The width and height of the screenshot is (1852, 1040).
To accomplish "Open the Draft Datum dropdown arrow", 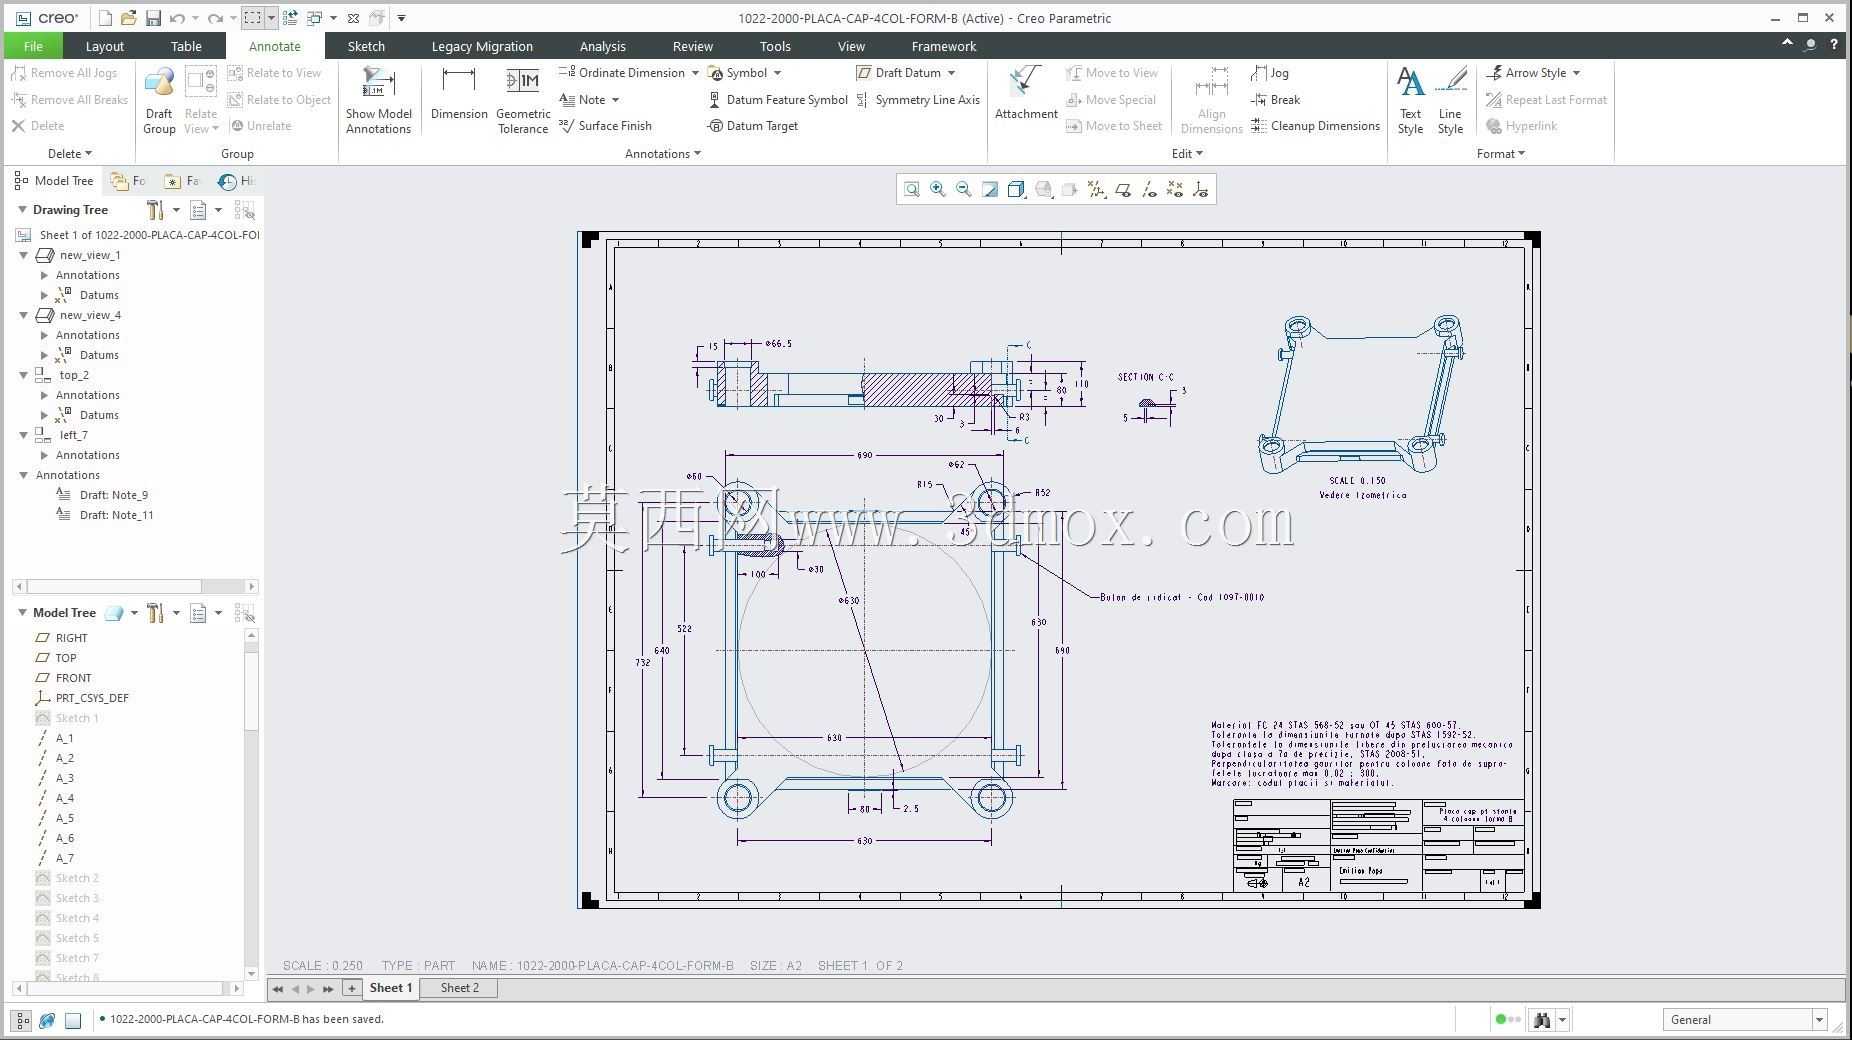I will coord(951,73).
